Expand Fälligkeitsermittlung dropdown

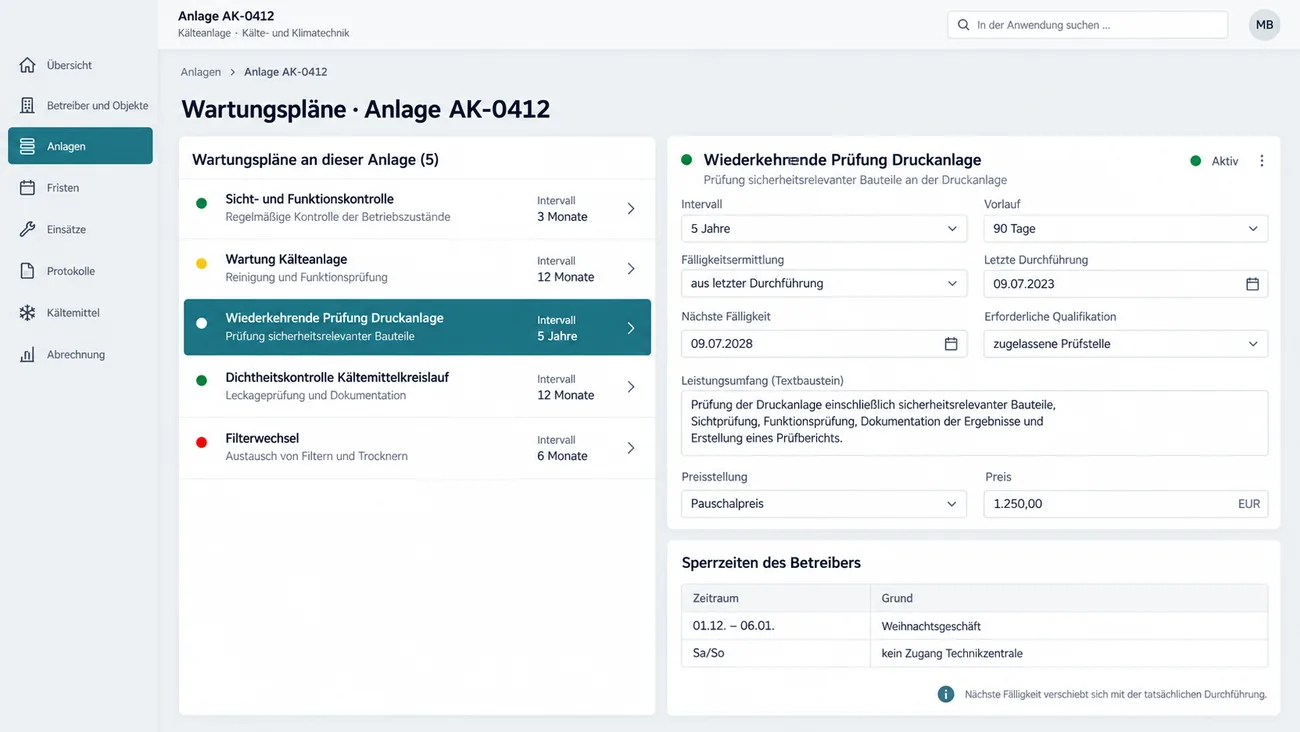click(x=824, y=284)
